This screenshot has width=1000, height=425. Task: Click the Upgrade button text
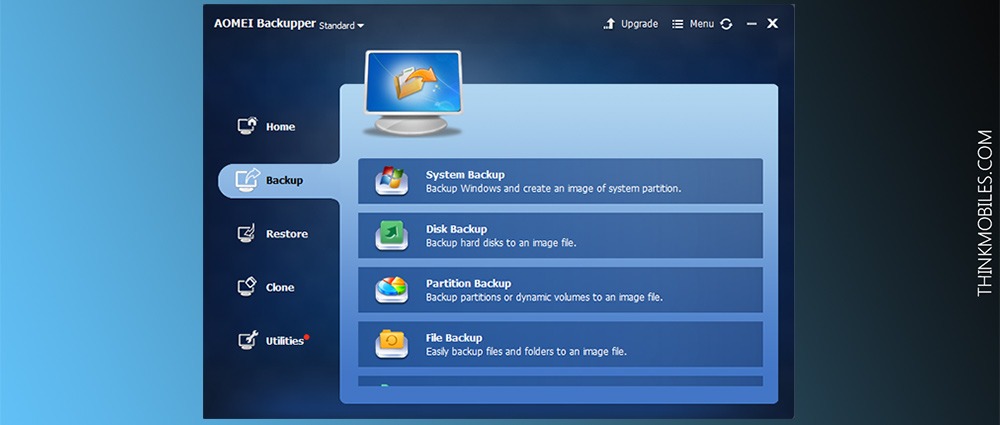(x=640, y=24)
